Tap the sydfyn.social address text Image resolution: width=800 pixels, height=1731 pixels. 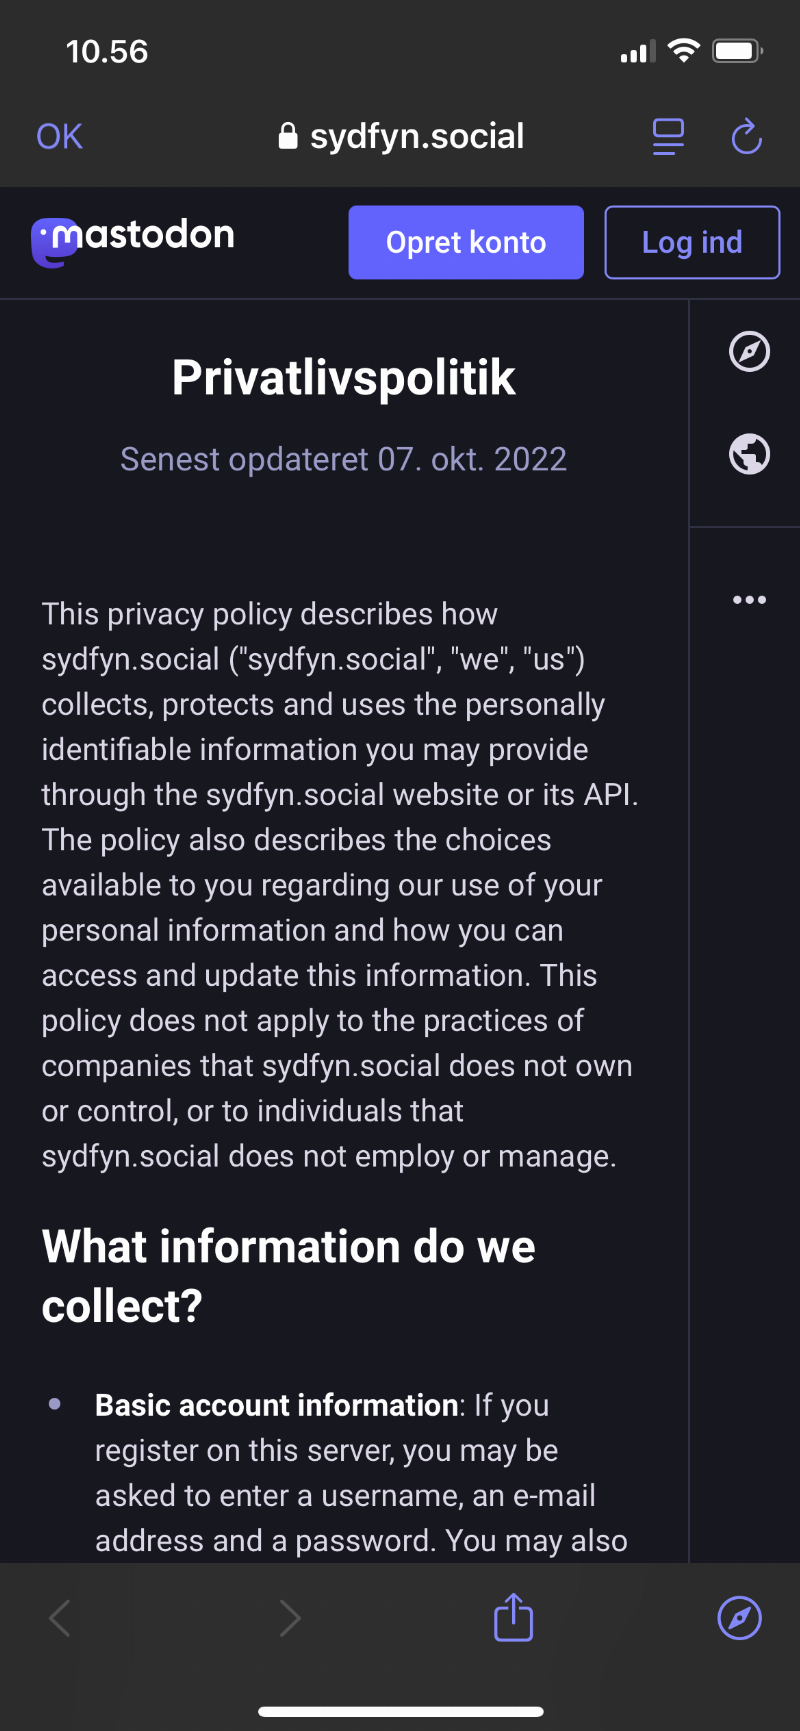[x=417, y=136]
